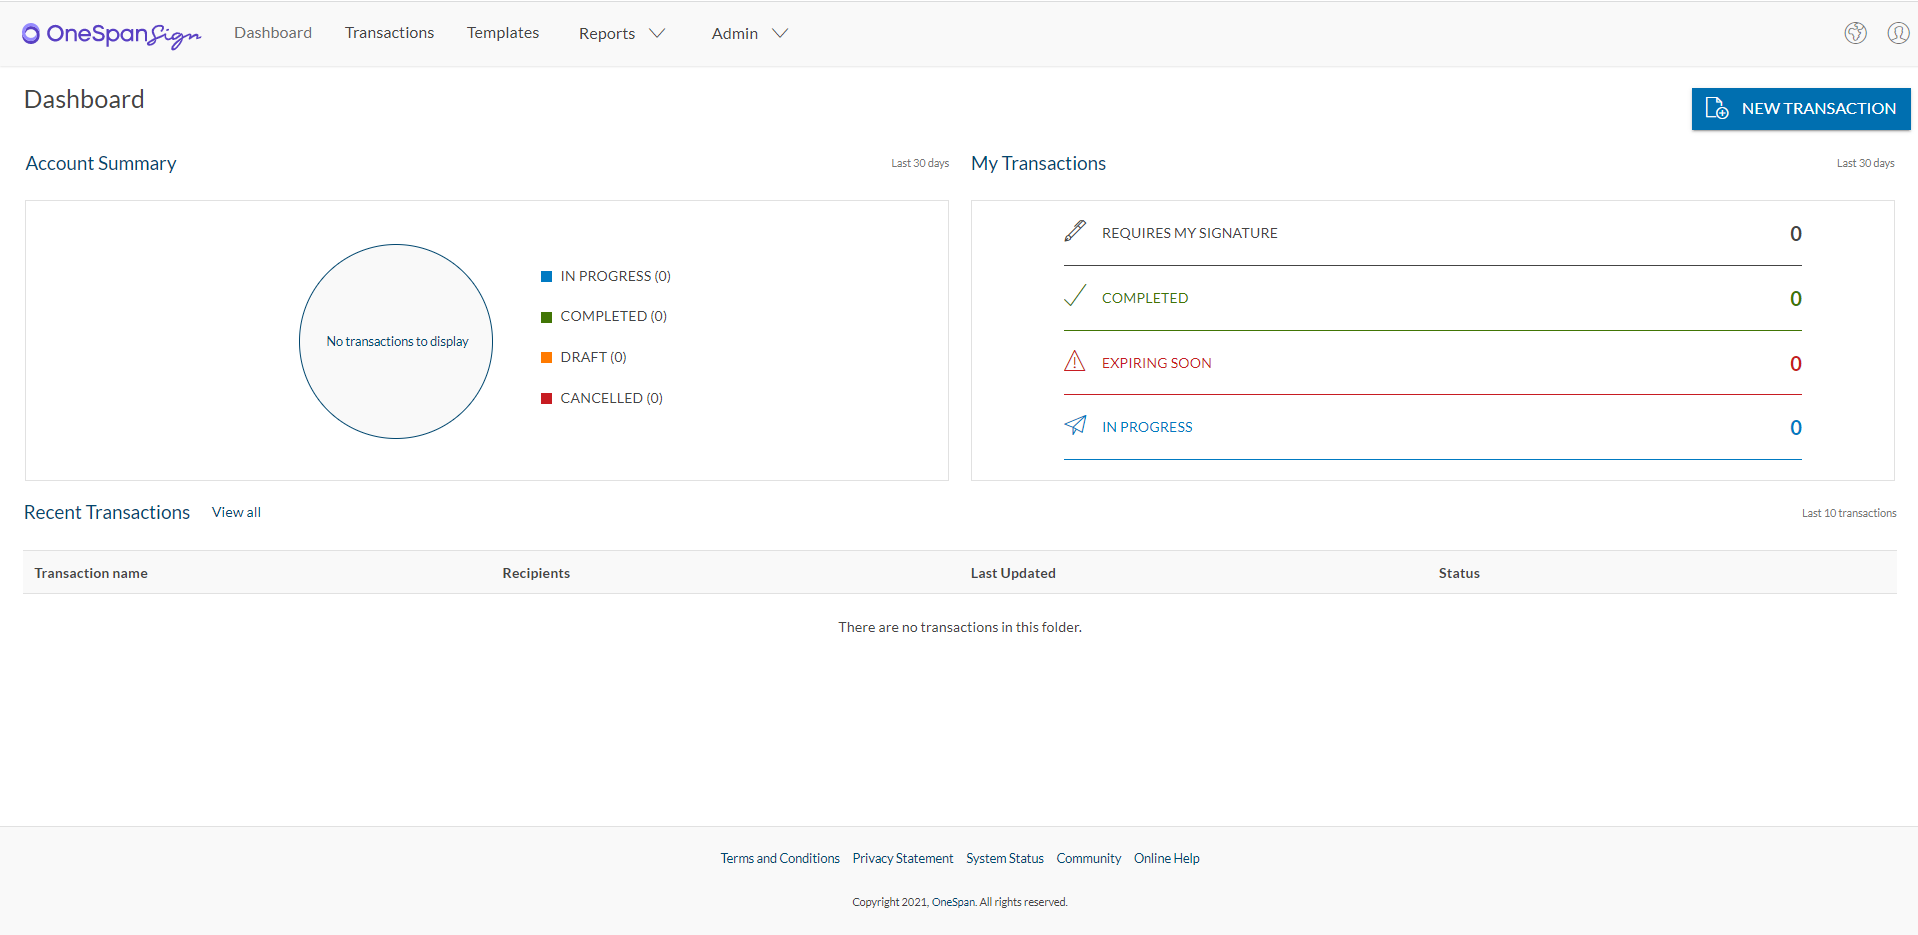Visit the Community link
The image size is (1918, 935).
pos(1089,858)
